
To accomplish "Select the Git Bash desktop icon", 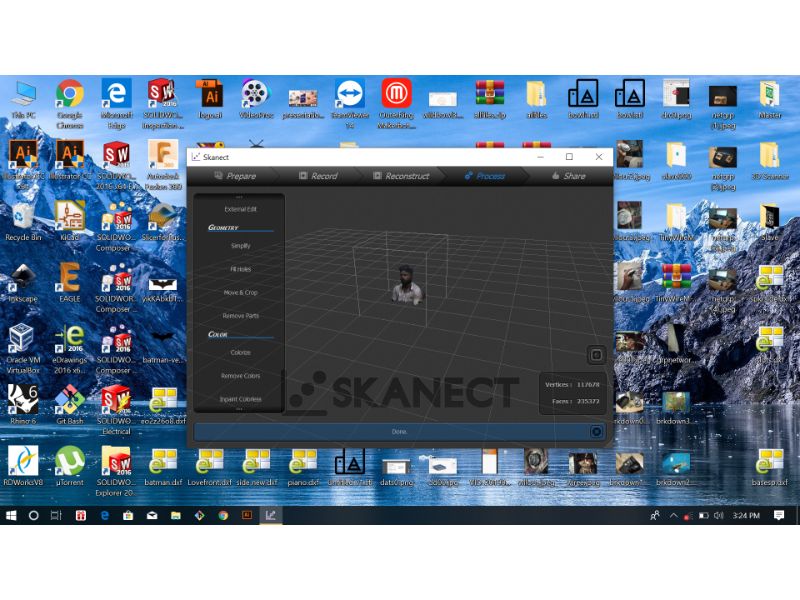I will [70, 405].
